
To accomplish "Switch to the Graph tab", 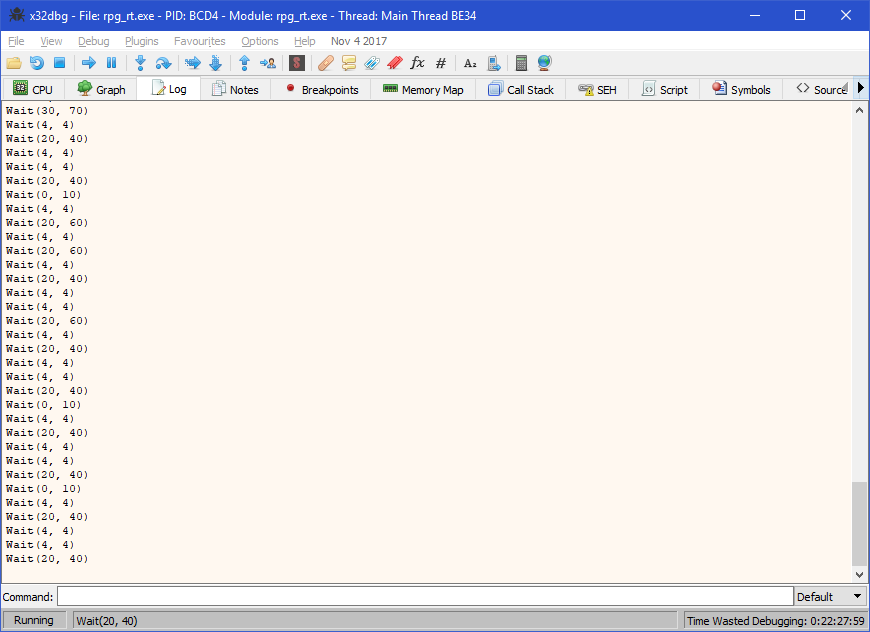I will (101, 89).
